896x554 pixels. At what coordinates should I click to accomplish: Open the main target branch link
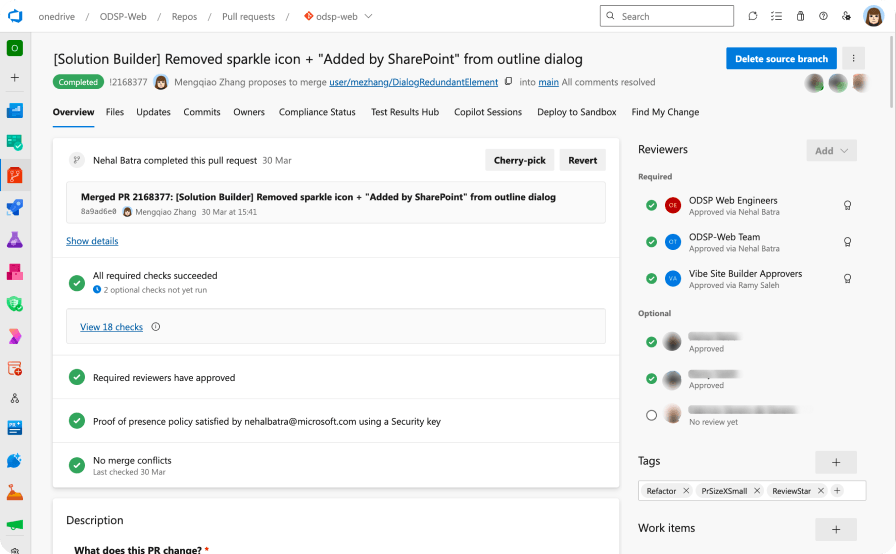(x=549, y=82)
